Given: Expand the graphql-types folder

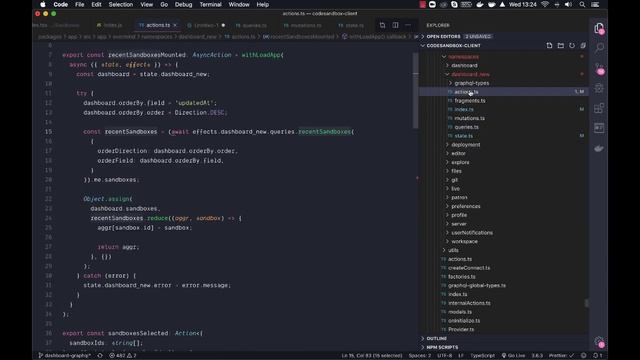Looking at the screenshot, I should pos(471,83).
